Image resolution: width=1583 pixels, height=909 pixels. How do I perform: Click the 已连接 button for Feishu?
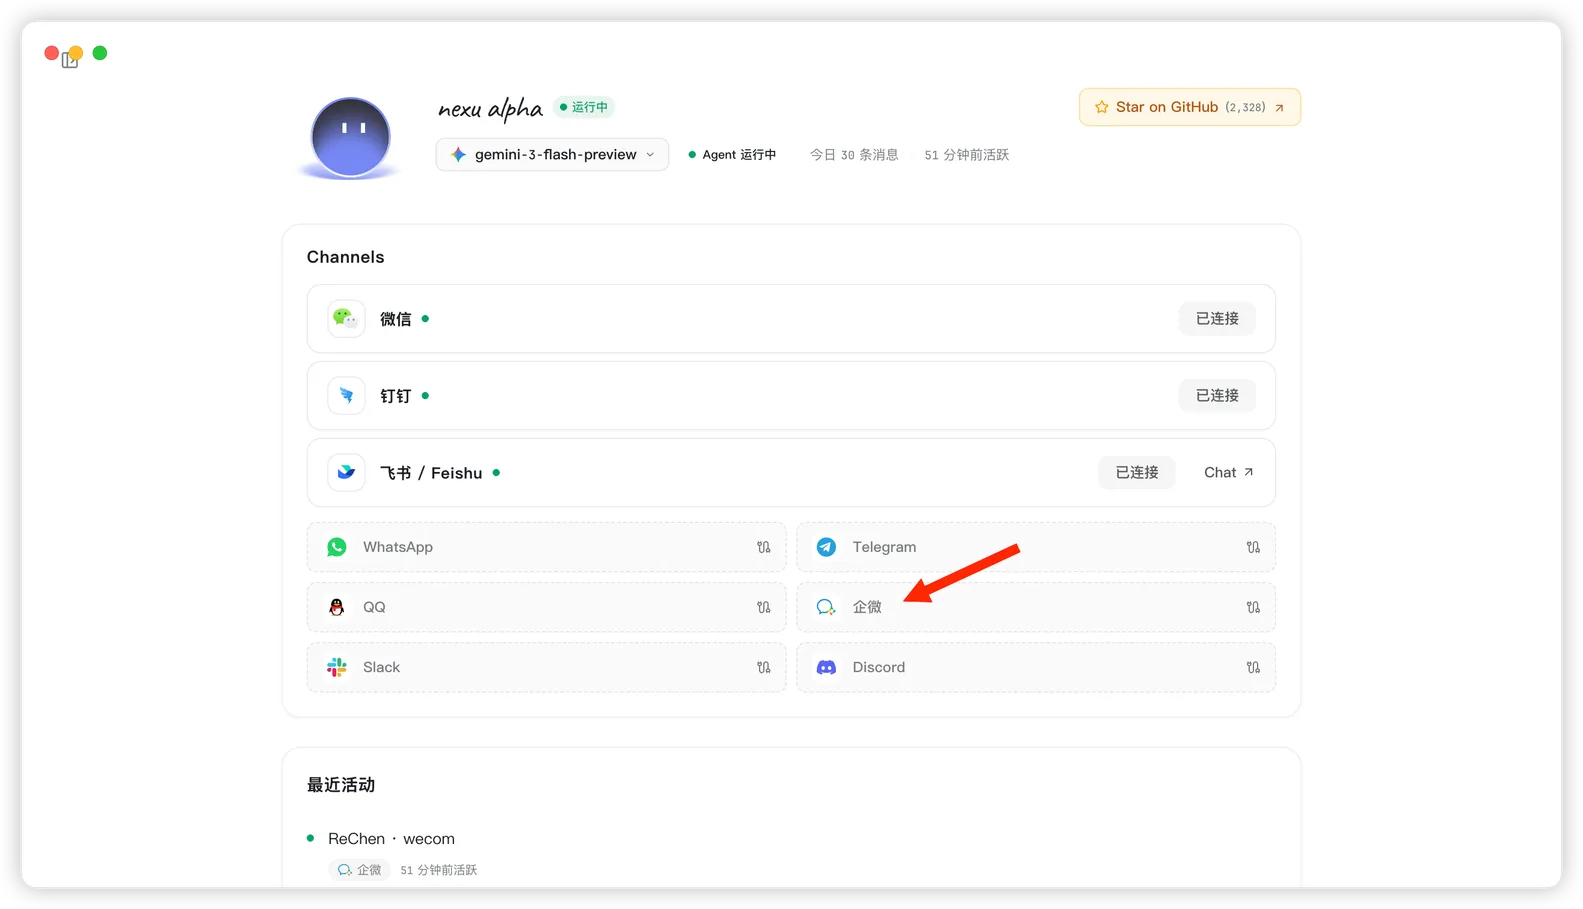[x=1136, y=473]
